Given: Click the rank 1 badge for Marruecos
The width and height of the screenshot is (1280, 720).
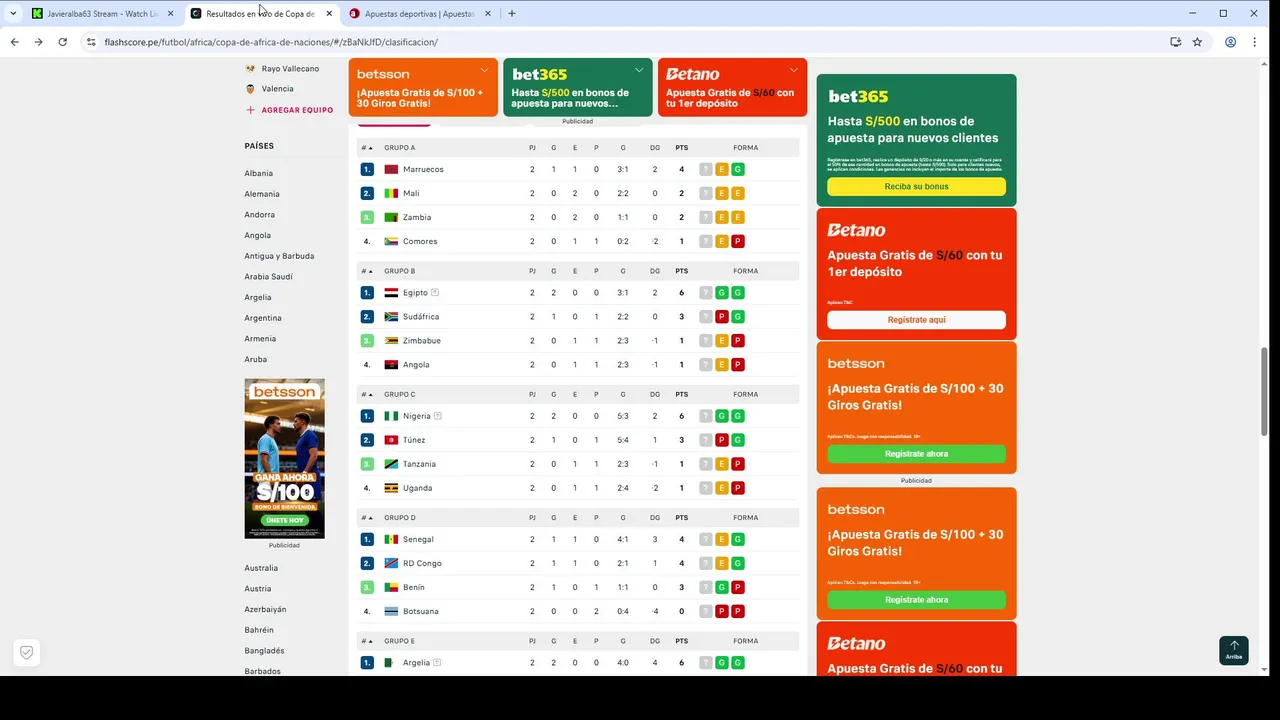Looking at the screenshot, I should (x=367, y=169).
